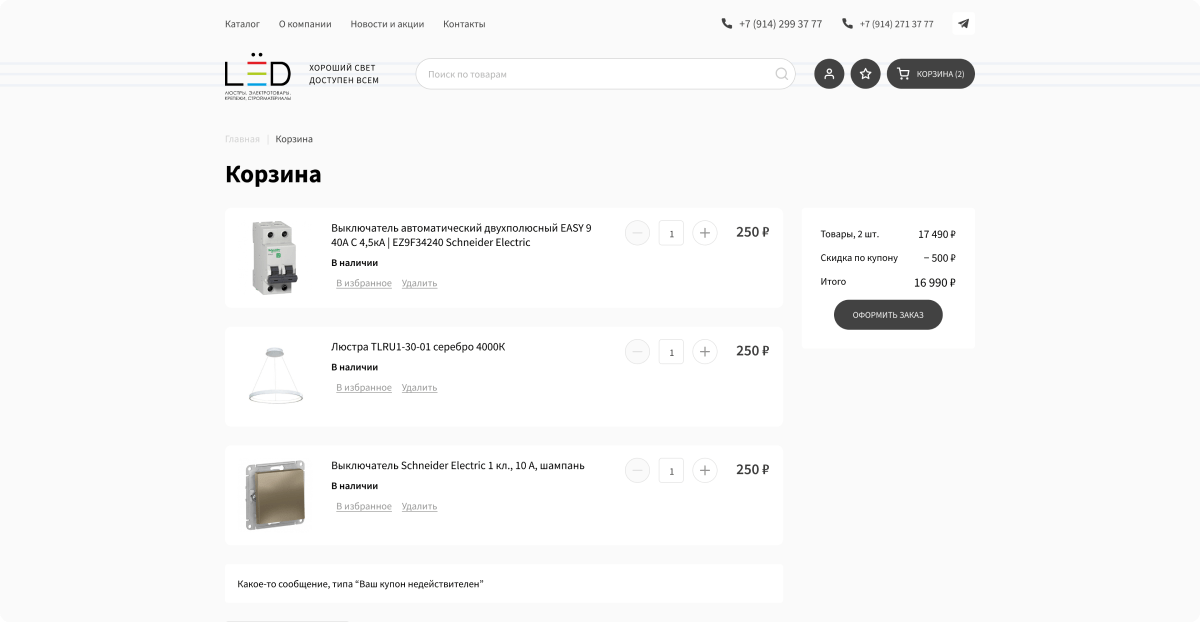
Task: Open the chandelier product thumbnail
Action: coord(275,376)
